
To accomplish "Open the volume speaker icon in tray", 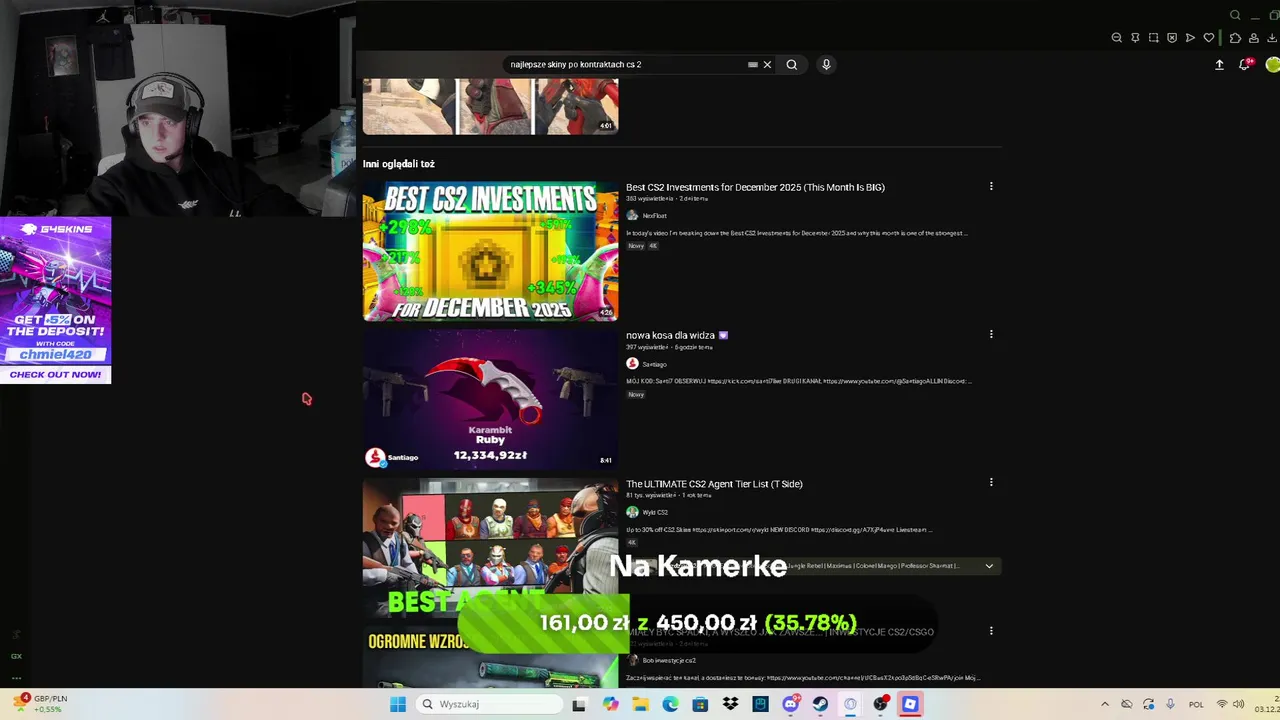I will [1238, 704].
